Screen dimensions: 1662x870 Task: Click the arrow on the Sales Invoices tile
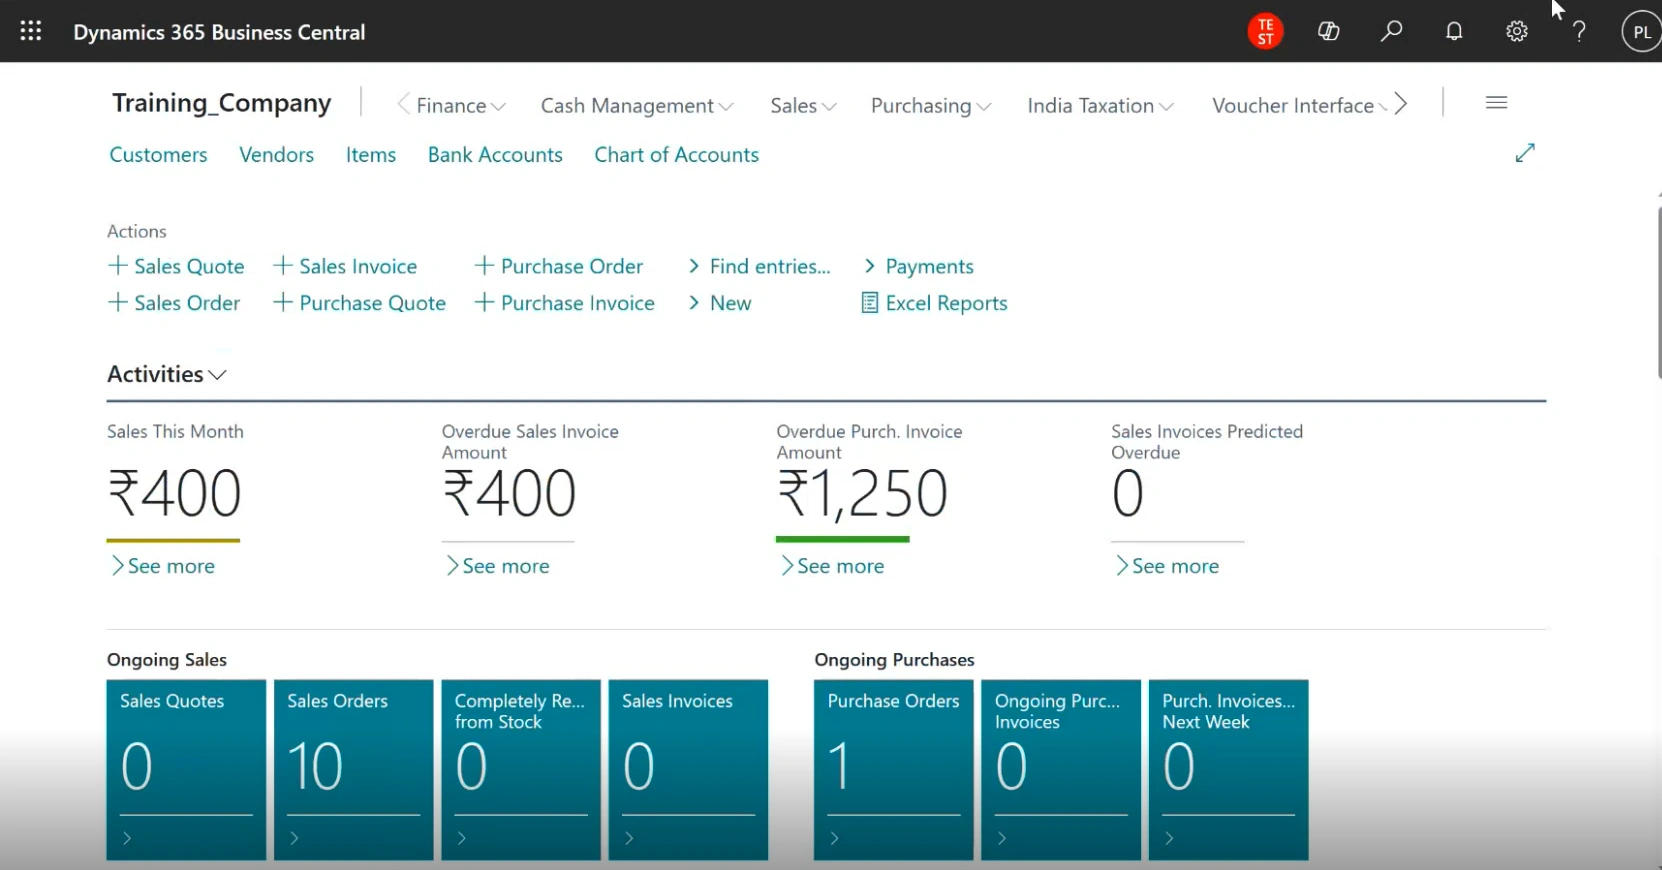click(629, 838)
